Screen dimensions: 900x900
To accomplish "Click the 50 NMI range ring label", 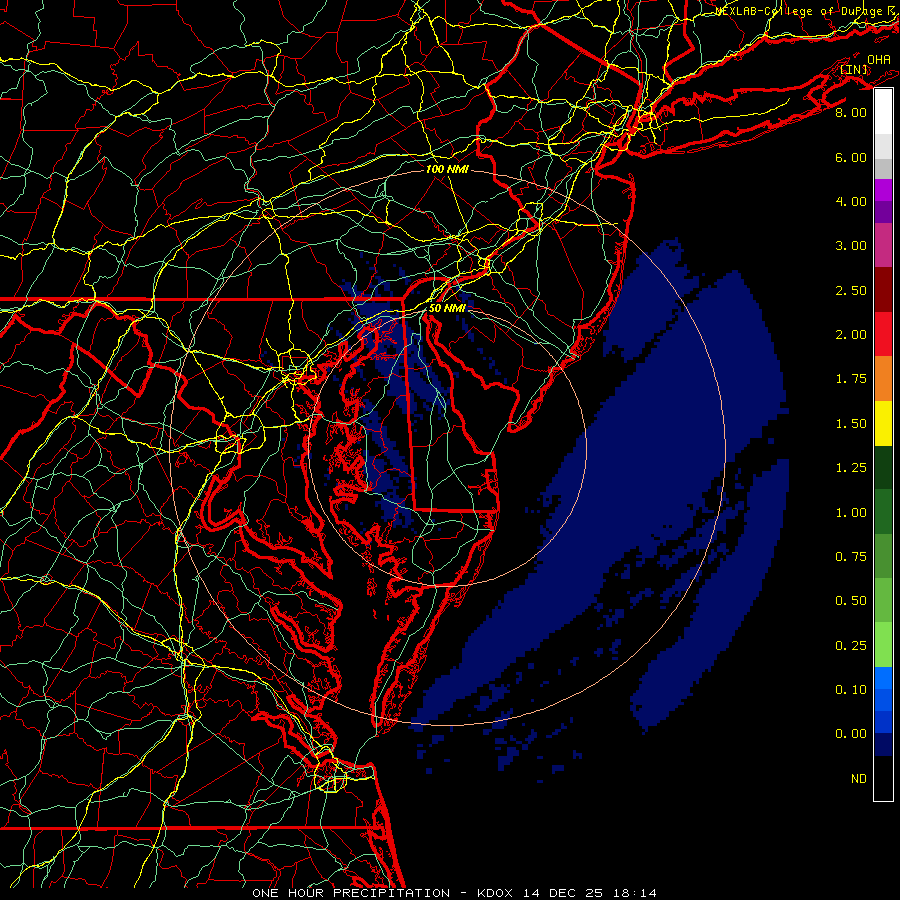I will 447,308.
